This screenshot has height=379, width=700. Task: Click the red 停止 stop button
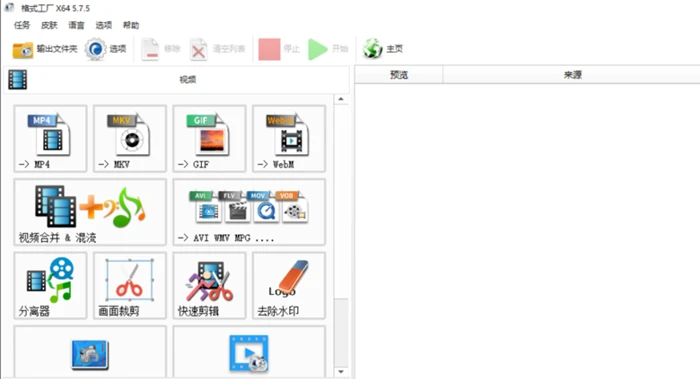pyautogui.click(x=279, y=49)
